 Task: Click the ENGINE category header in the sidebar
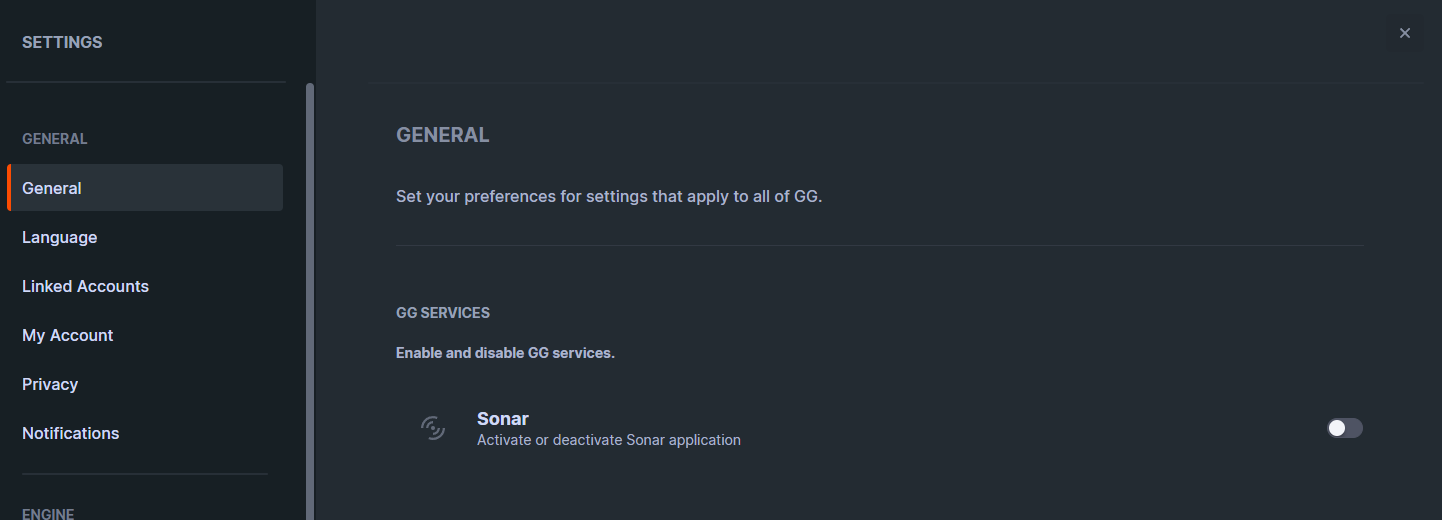pyautogui.click(x=48, y=514)
